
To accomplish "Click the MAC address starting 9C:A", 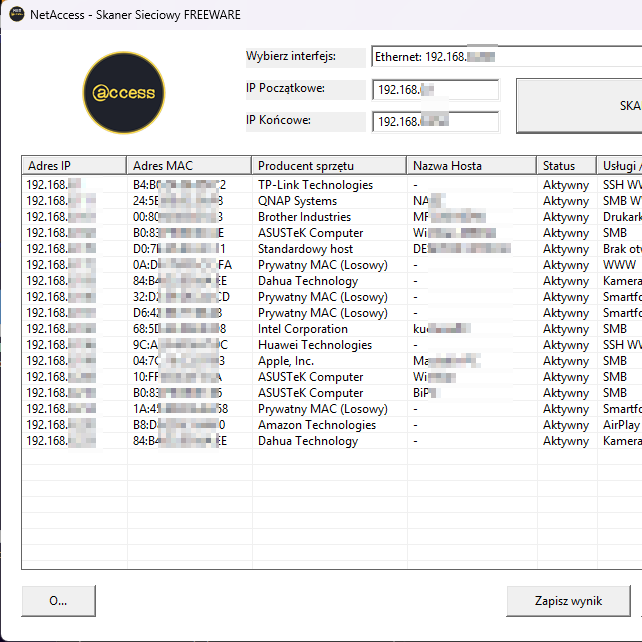I will (180, 344).
